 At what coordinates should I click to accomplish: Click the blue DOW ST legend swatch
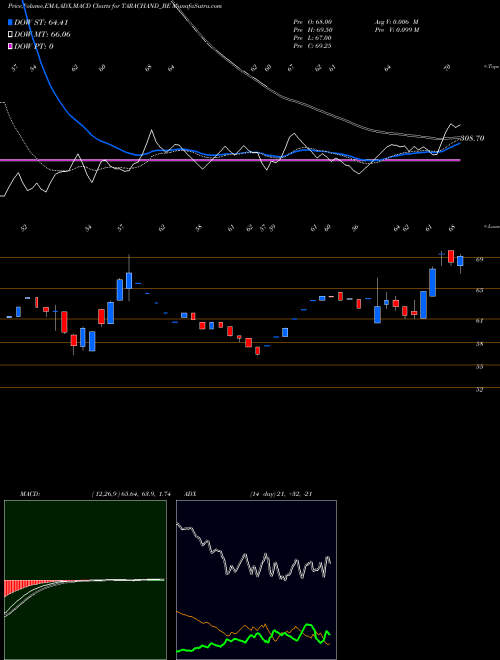[11, 22]
